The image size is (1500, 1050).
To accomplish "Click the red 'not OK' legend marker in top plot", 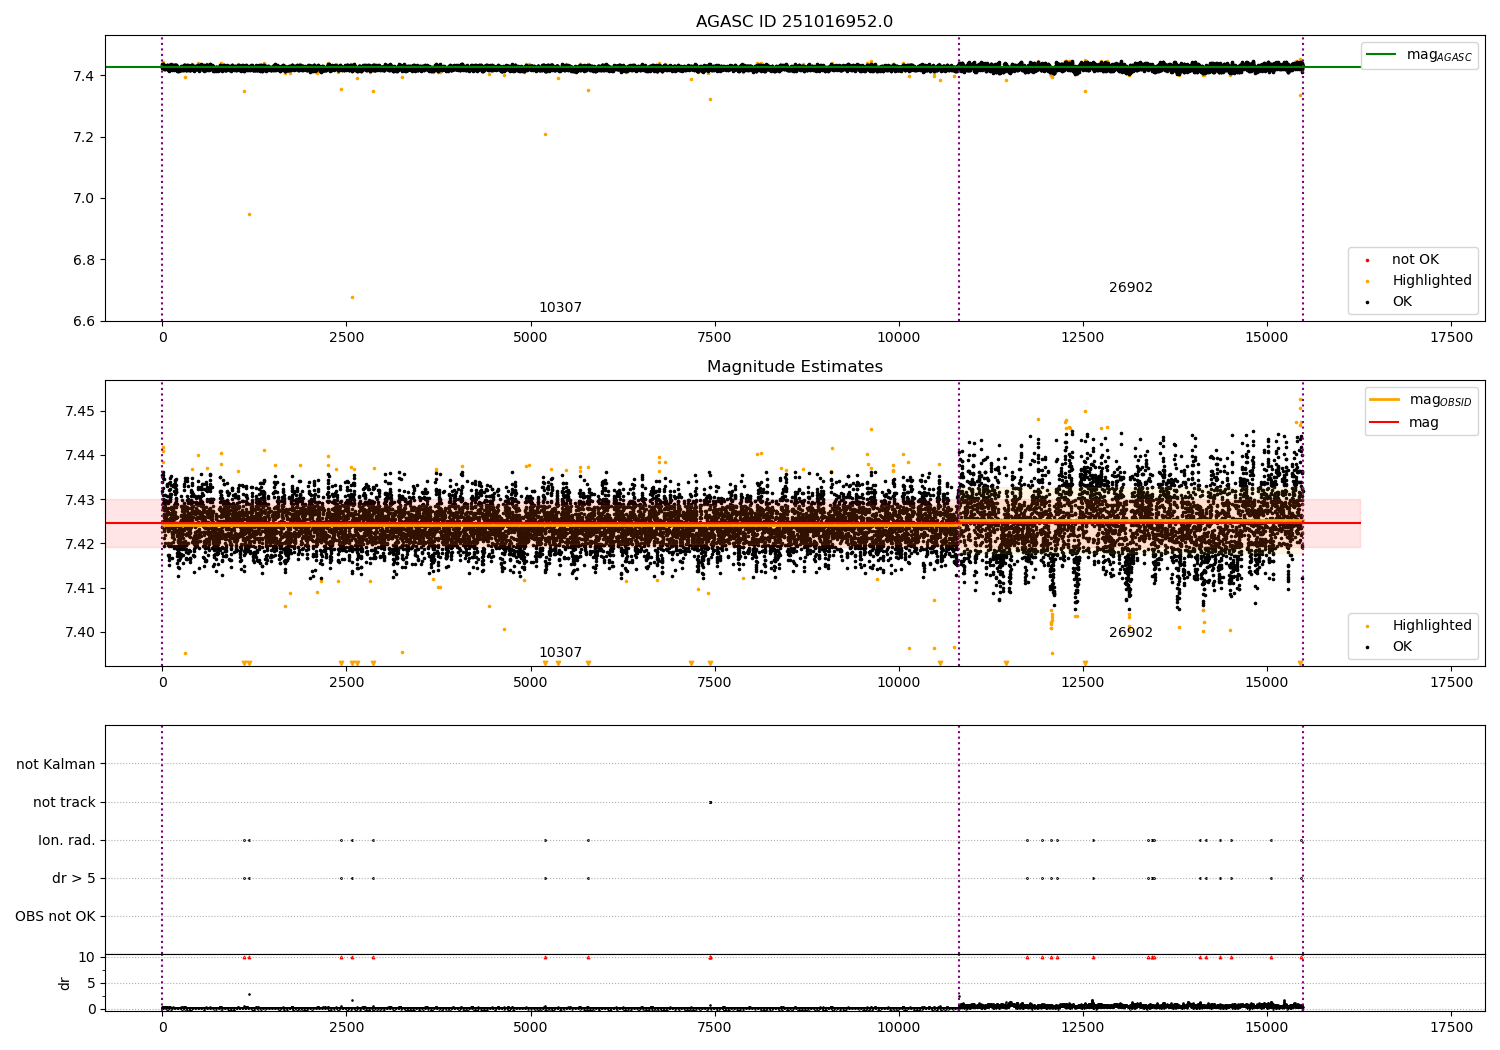I will pos(1367,260).
